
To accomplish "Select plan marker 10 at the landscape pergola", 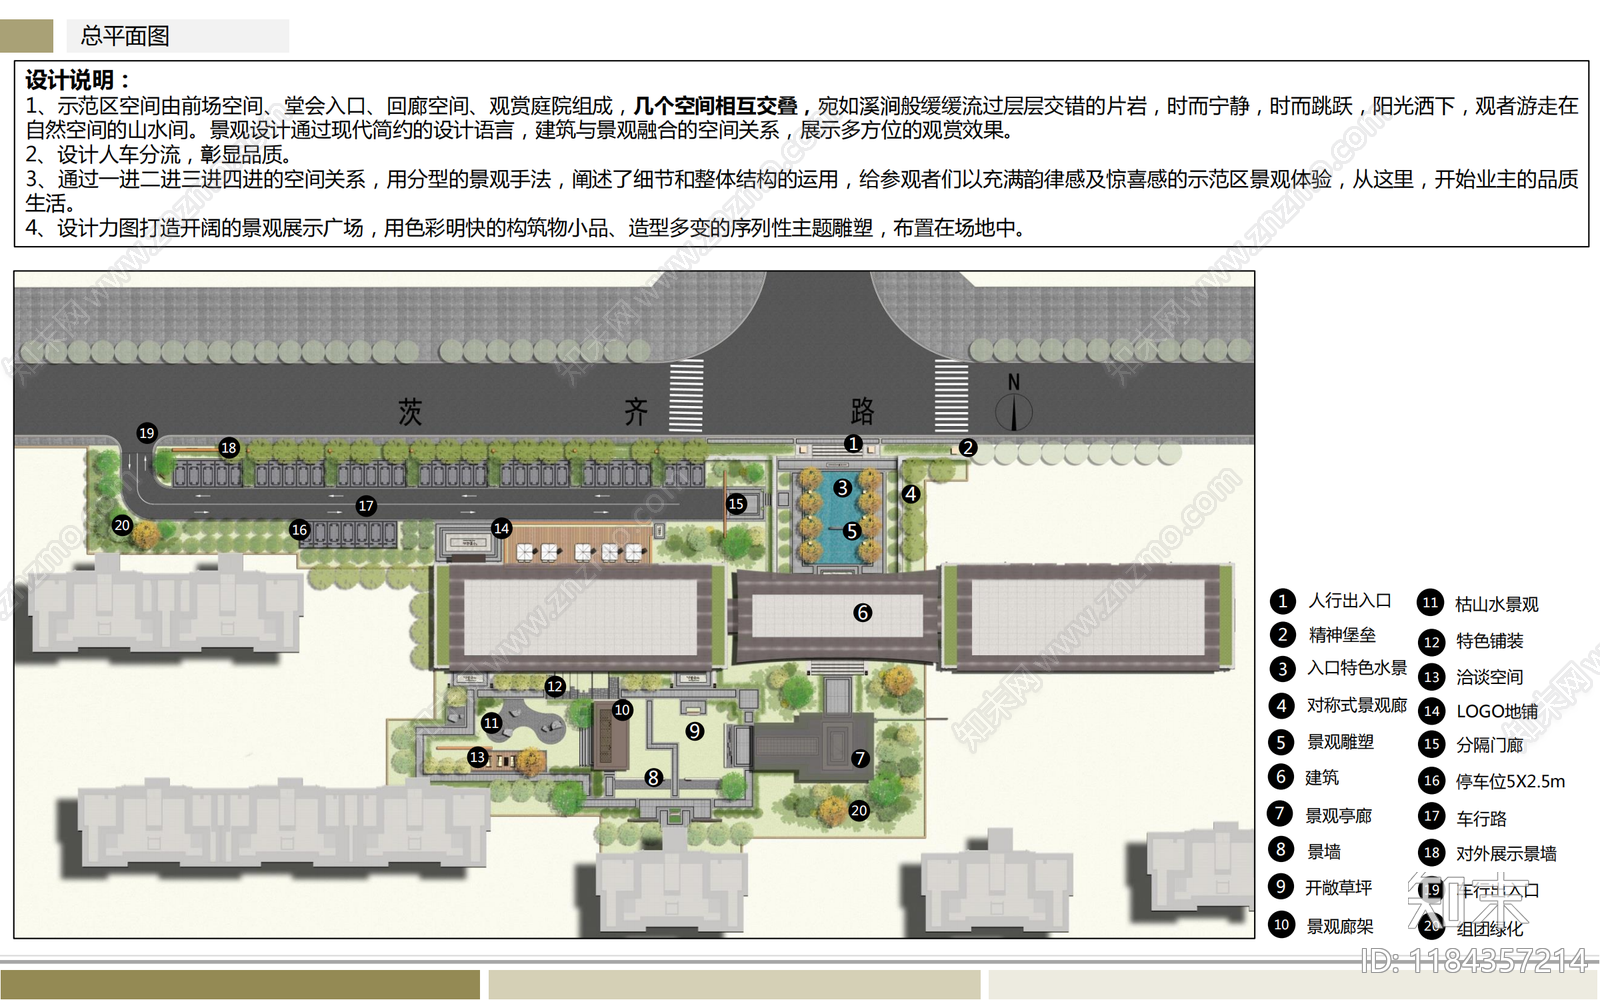I will tap(622, 710).
